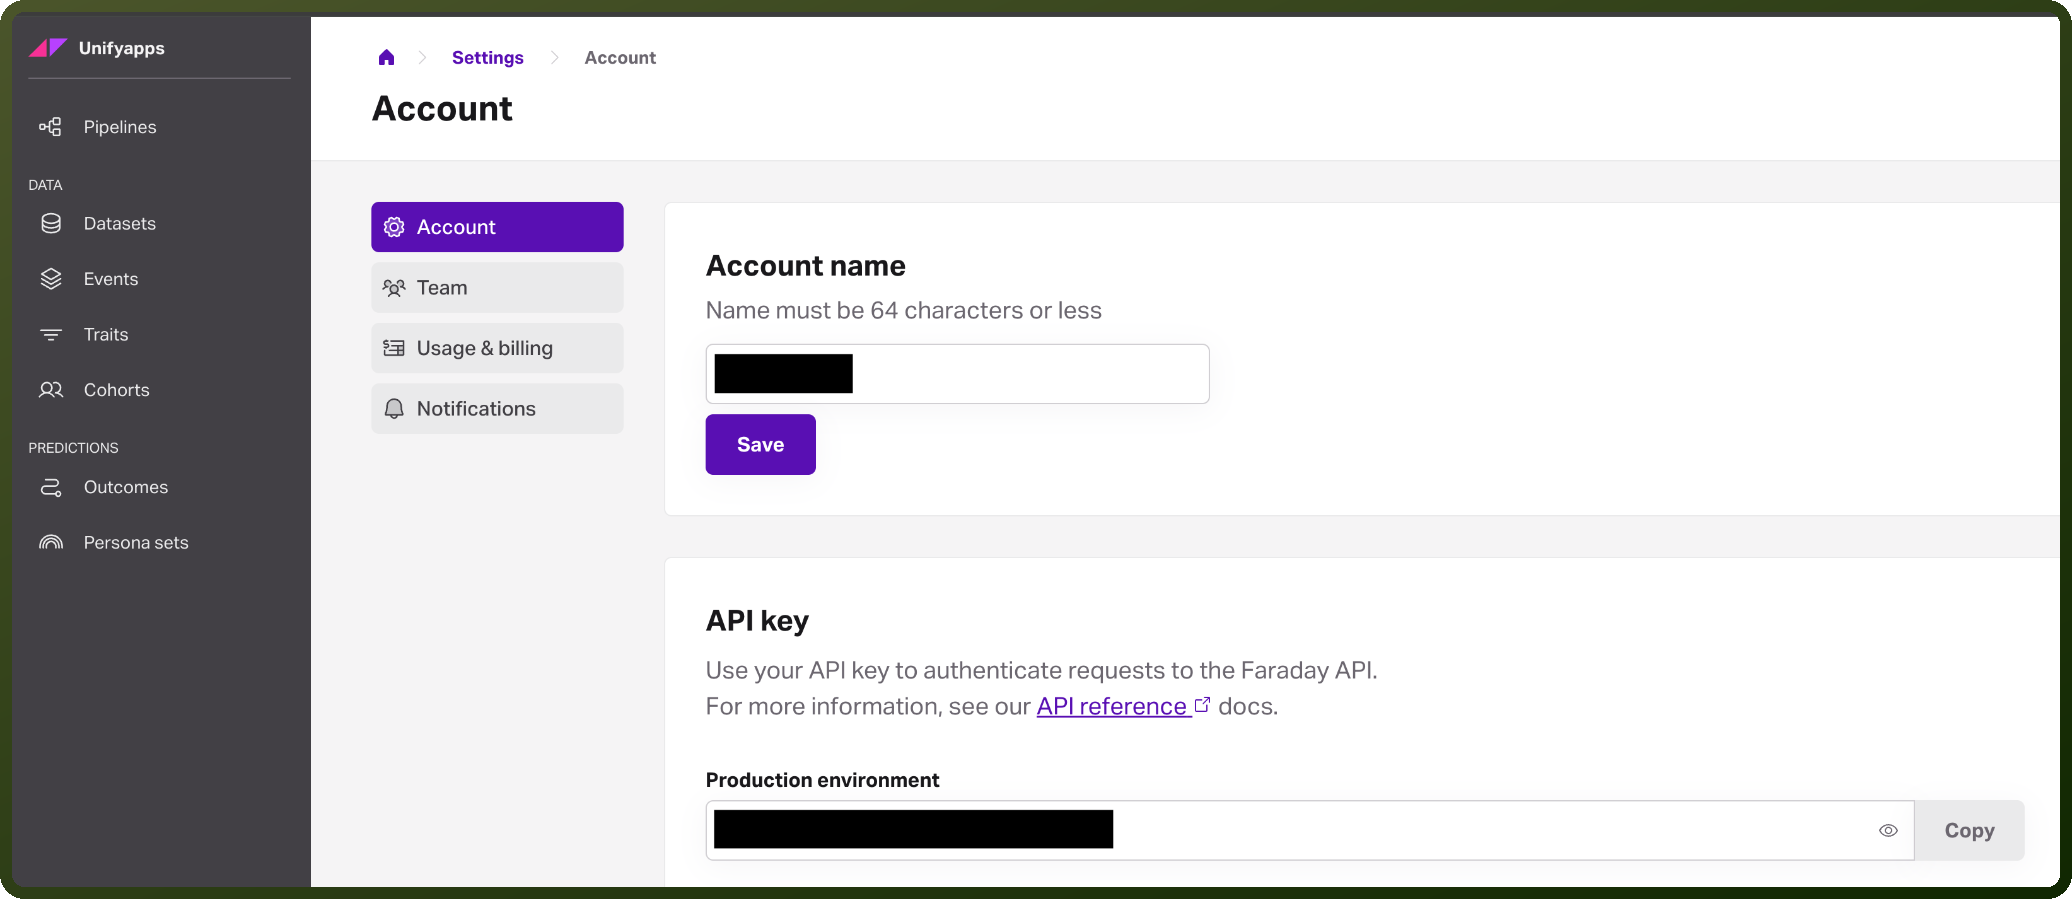Open the Usage & billing tab

click(x=497, y=348)
